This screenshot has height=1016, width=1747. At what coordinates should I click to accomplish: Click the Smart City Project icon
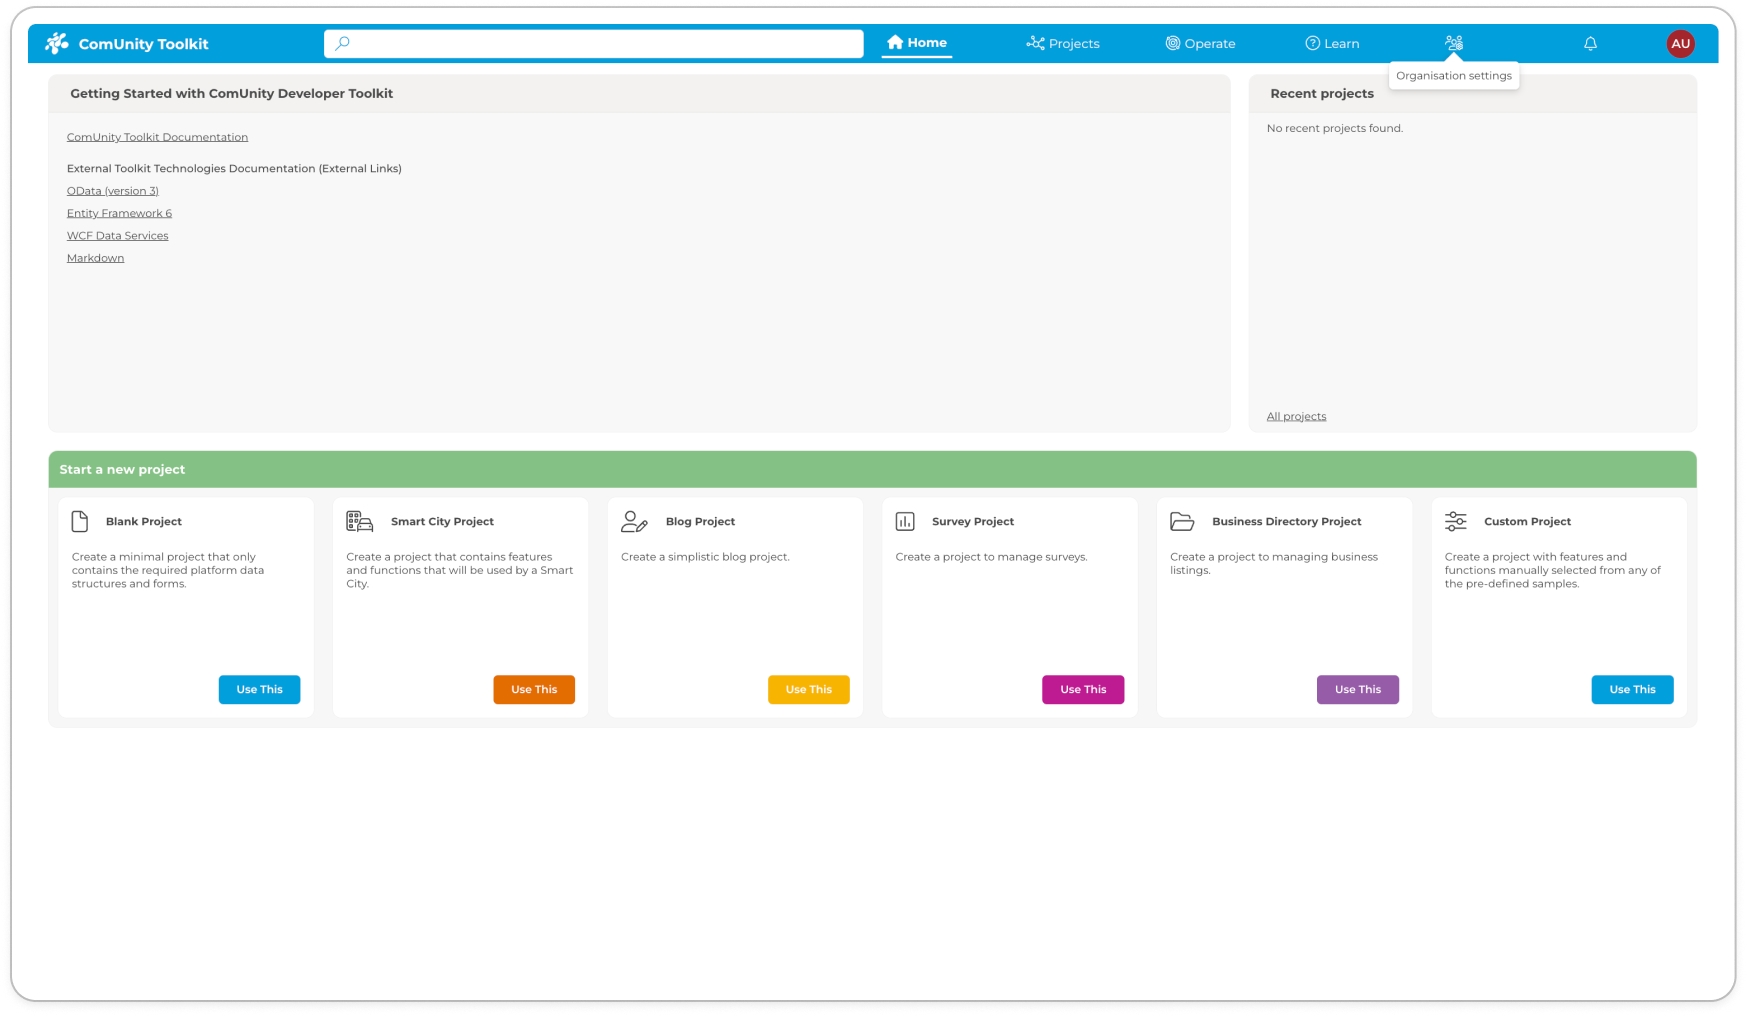click(359, 521)
